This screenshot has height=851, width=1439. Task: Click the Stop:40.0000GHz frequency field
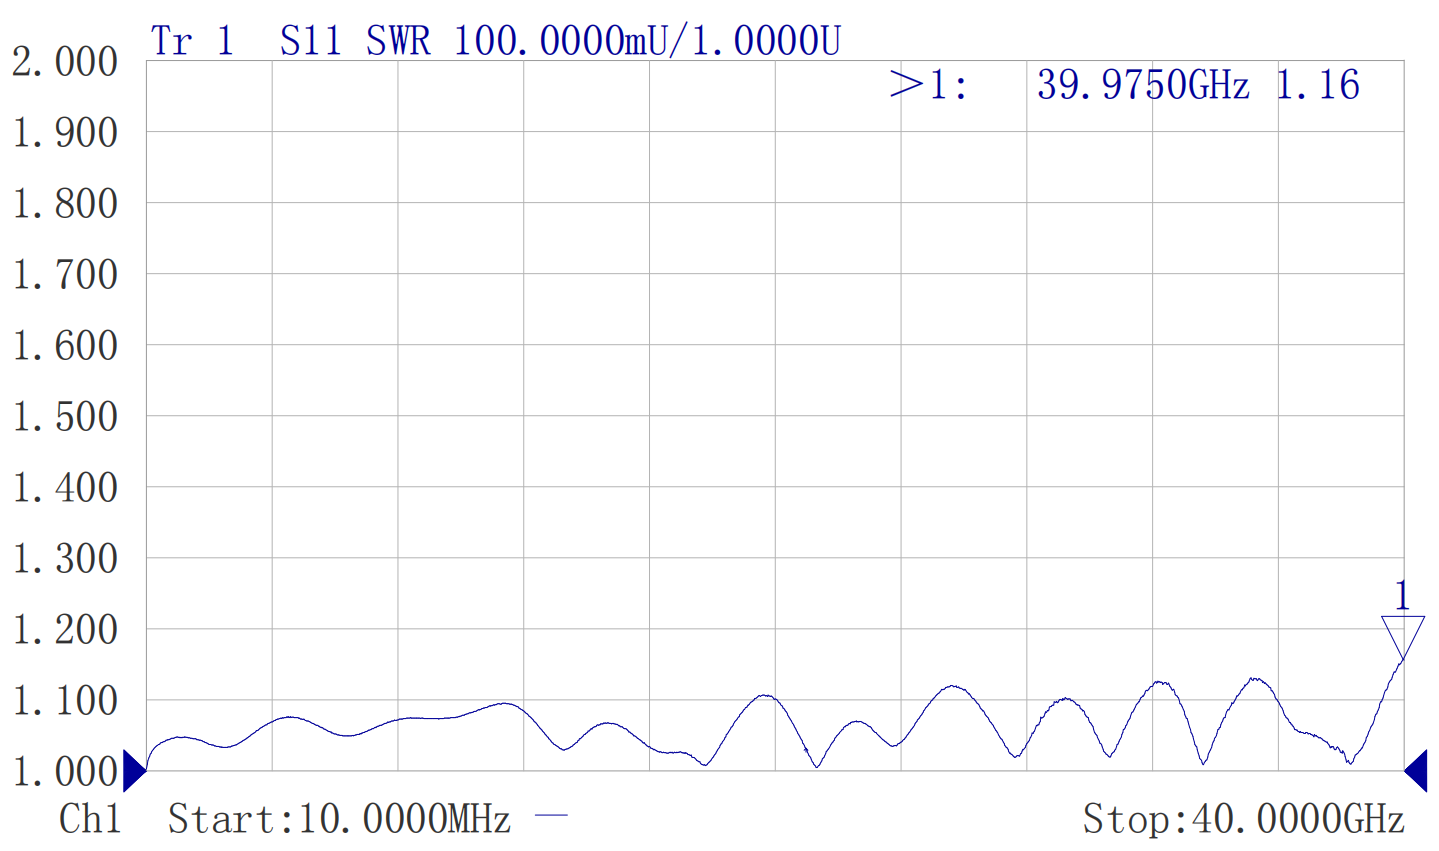point(1243,819)
